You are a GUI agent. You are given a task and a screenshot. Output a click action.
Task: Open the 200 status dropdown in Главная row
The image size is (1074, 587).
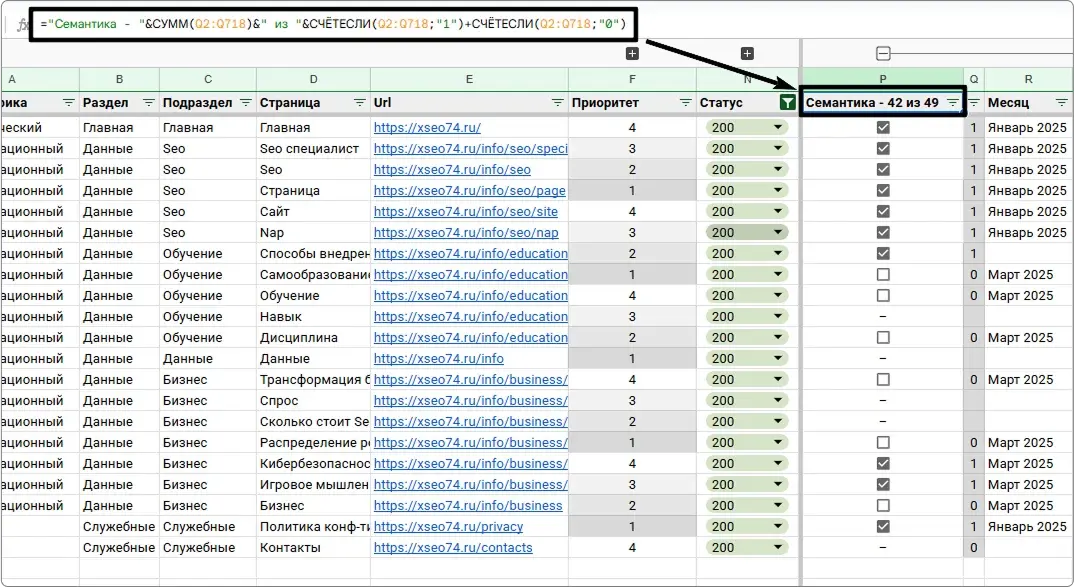[778, 127]
